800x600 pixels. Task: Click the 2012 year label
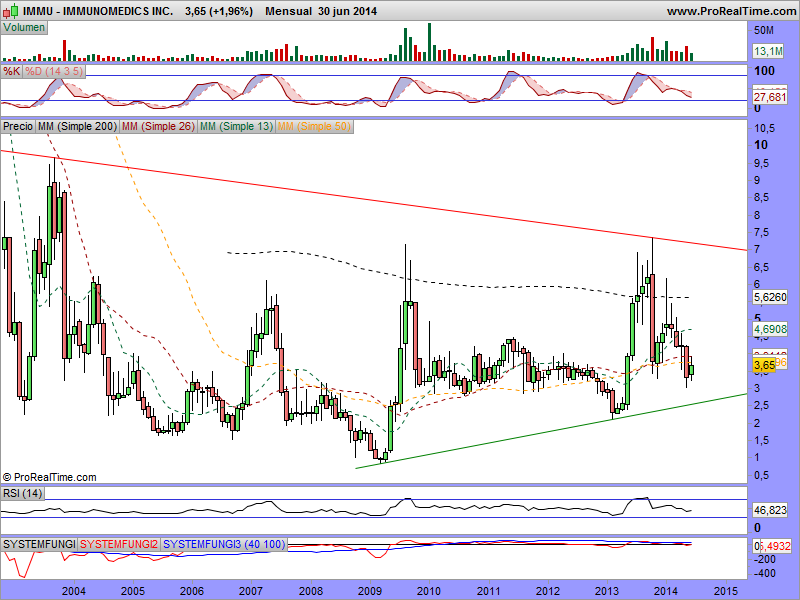548,591
